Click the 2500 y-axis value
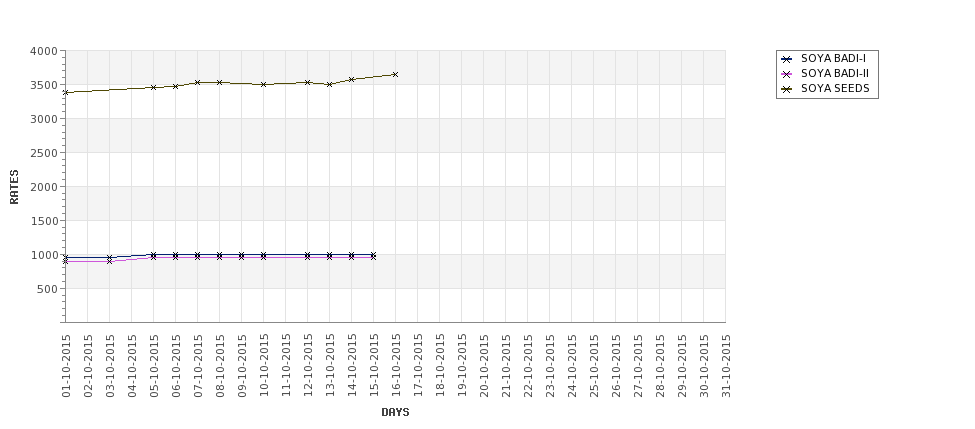 pyautogui.click(x=44, y=153)
